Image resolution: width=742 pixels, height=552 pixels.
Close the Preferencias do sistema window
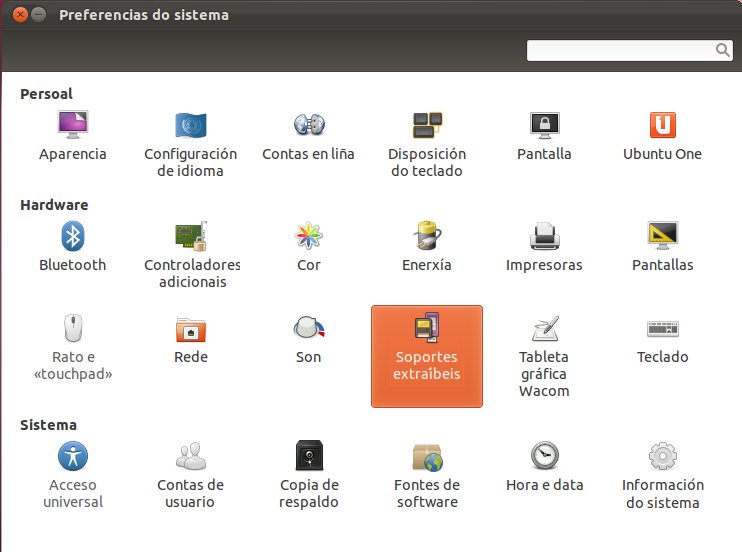tap(20, 15)
